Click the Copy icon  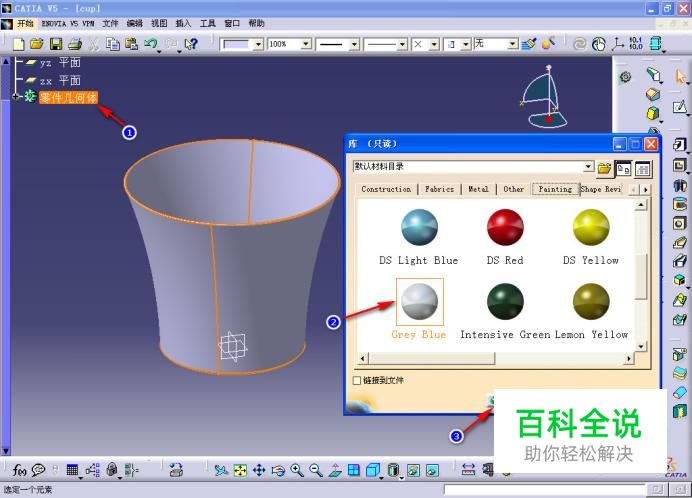coord(113,44)
